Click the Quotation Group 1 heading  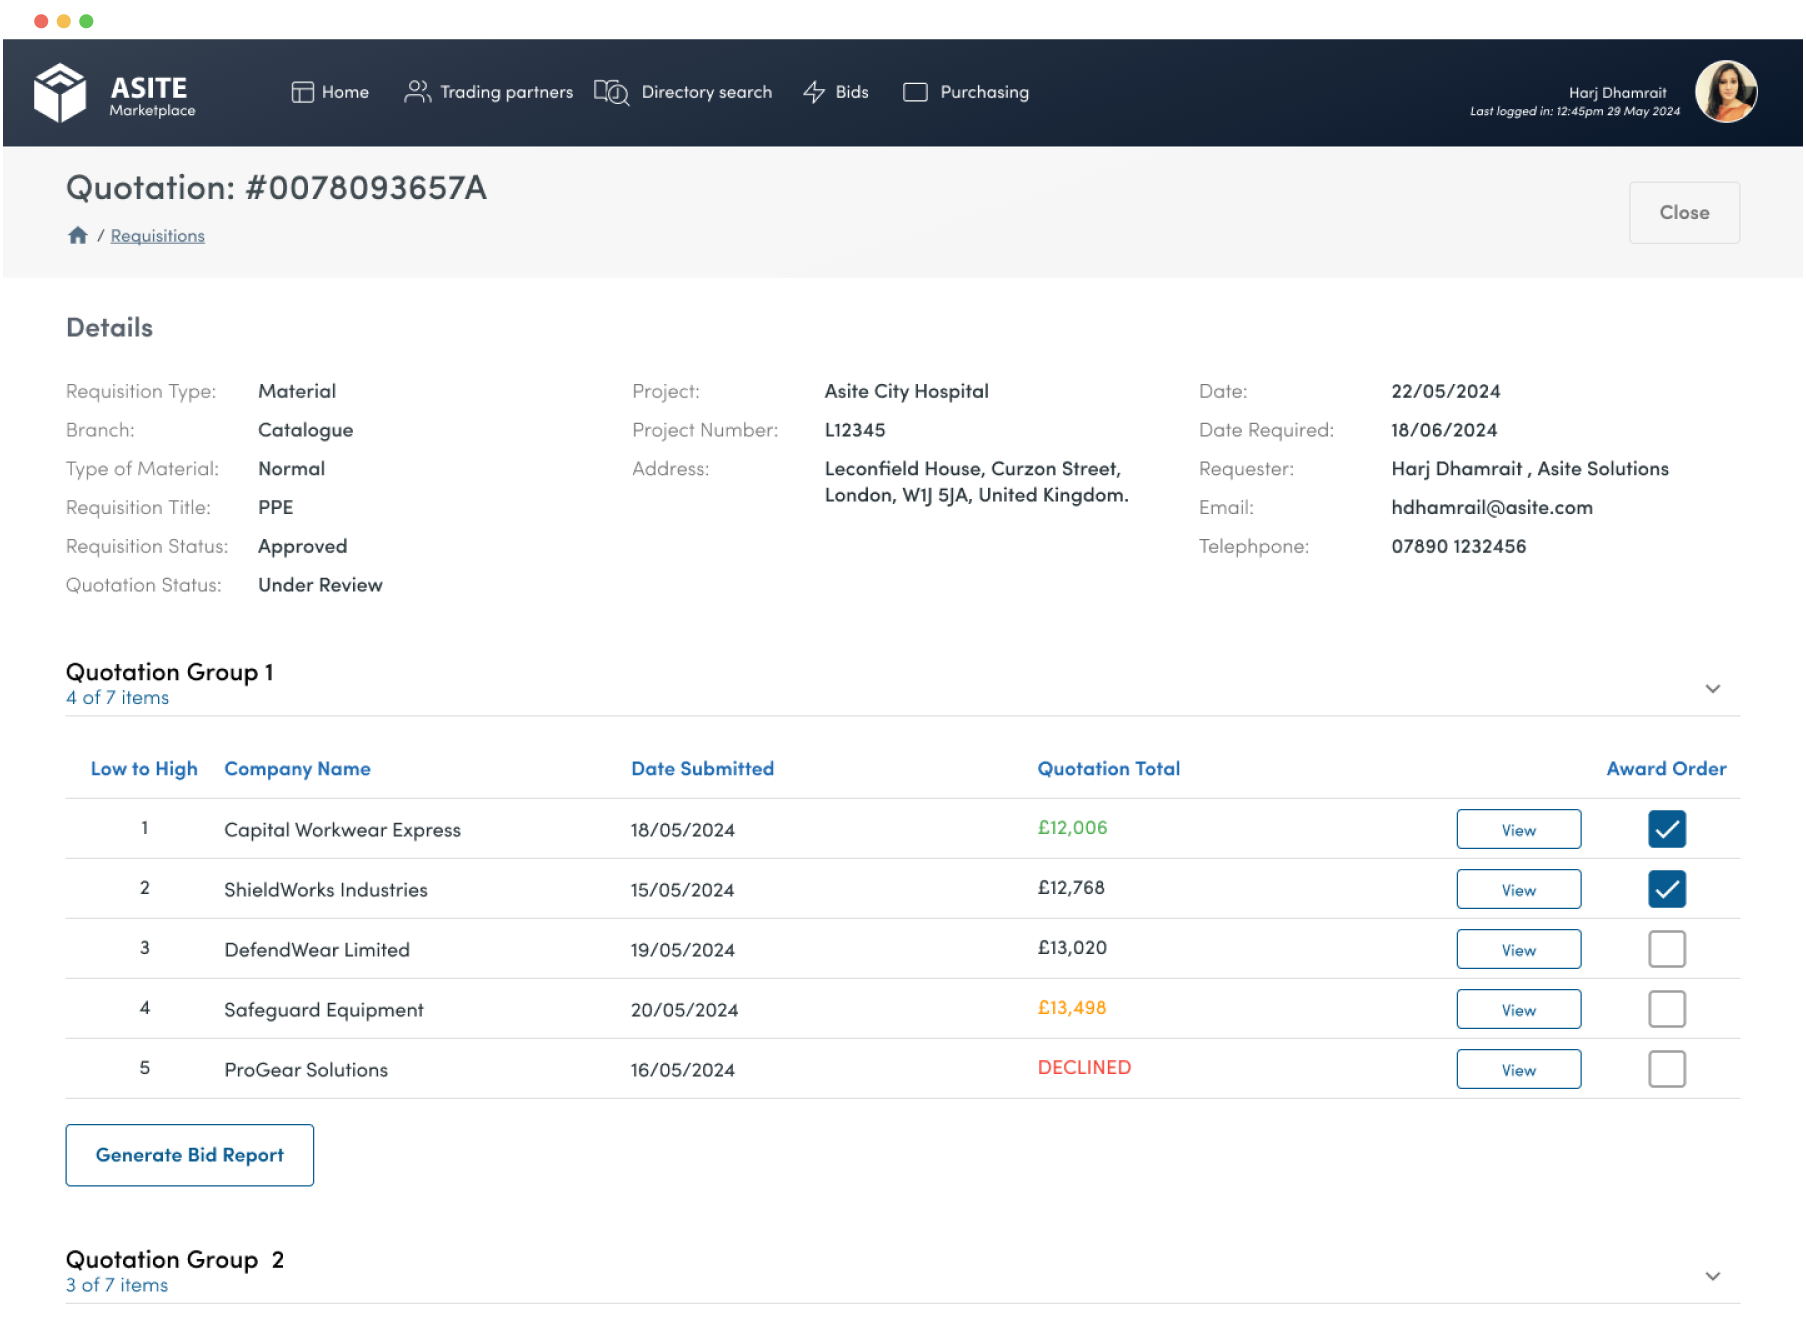pos(170,672)
